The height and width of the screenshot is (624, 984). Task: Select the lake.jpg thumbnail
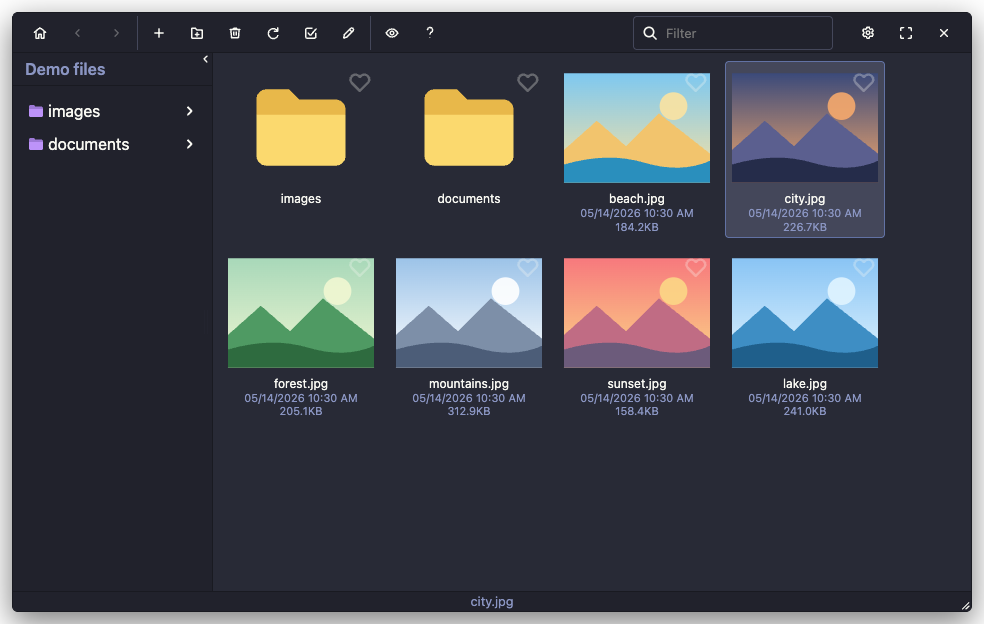805,313
